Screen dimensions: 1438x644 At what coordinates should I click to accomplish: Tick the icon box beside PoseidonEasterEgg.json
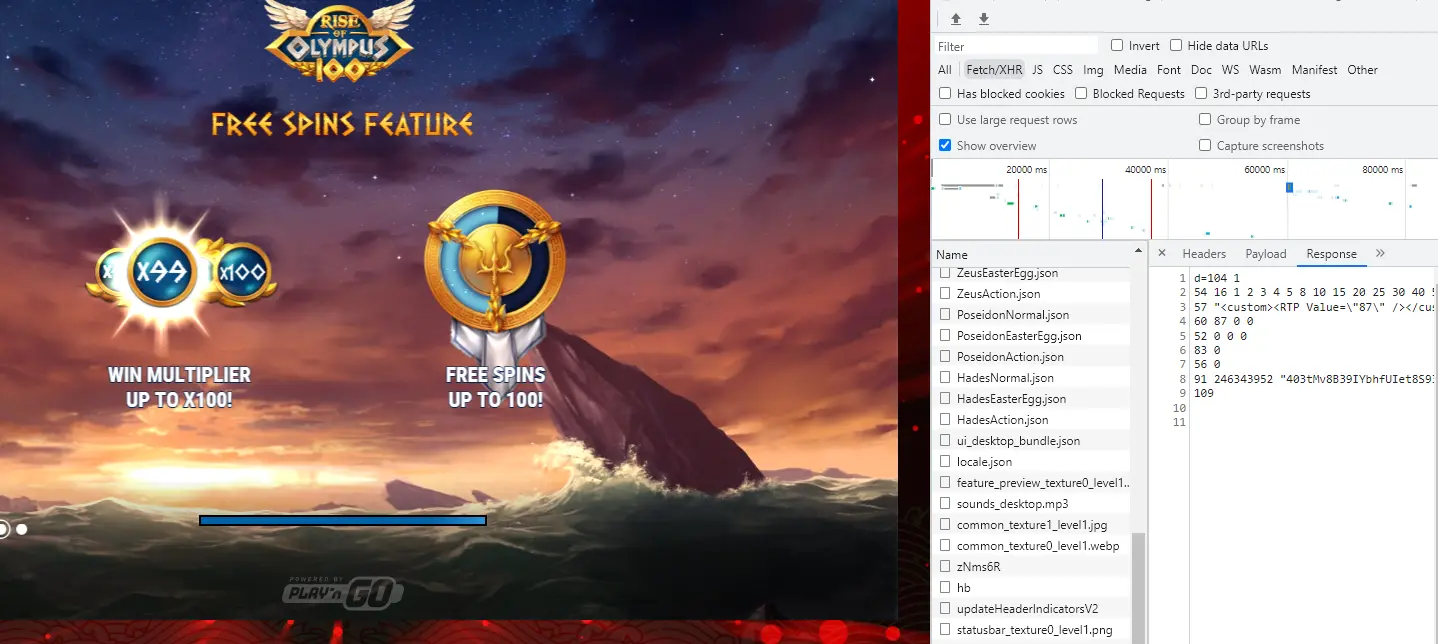coord(945,336)
